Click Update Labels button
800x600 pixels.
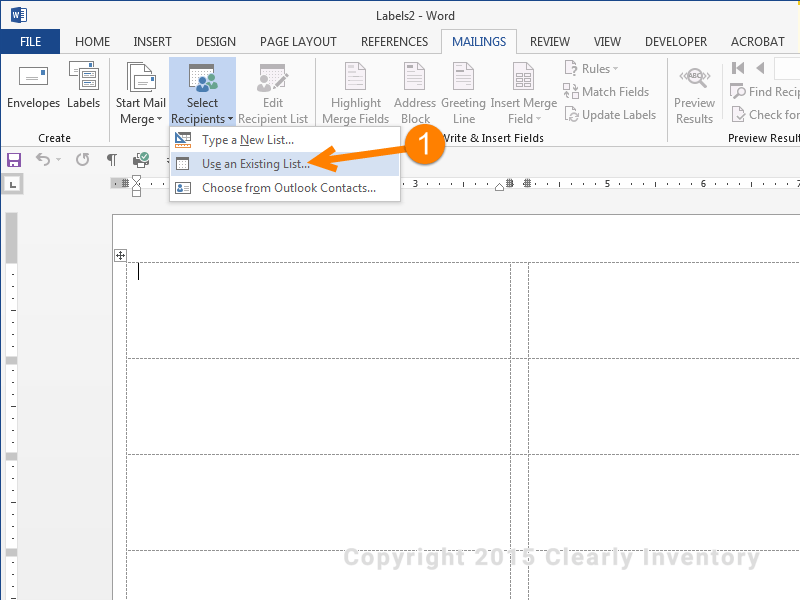pos(610,115)
